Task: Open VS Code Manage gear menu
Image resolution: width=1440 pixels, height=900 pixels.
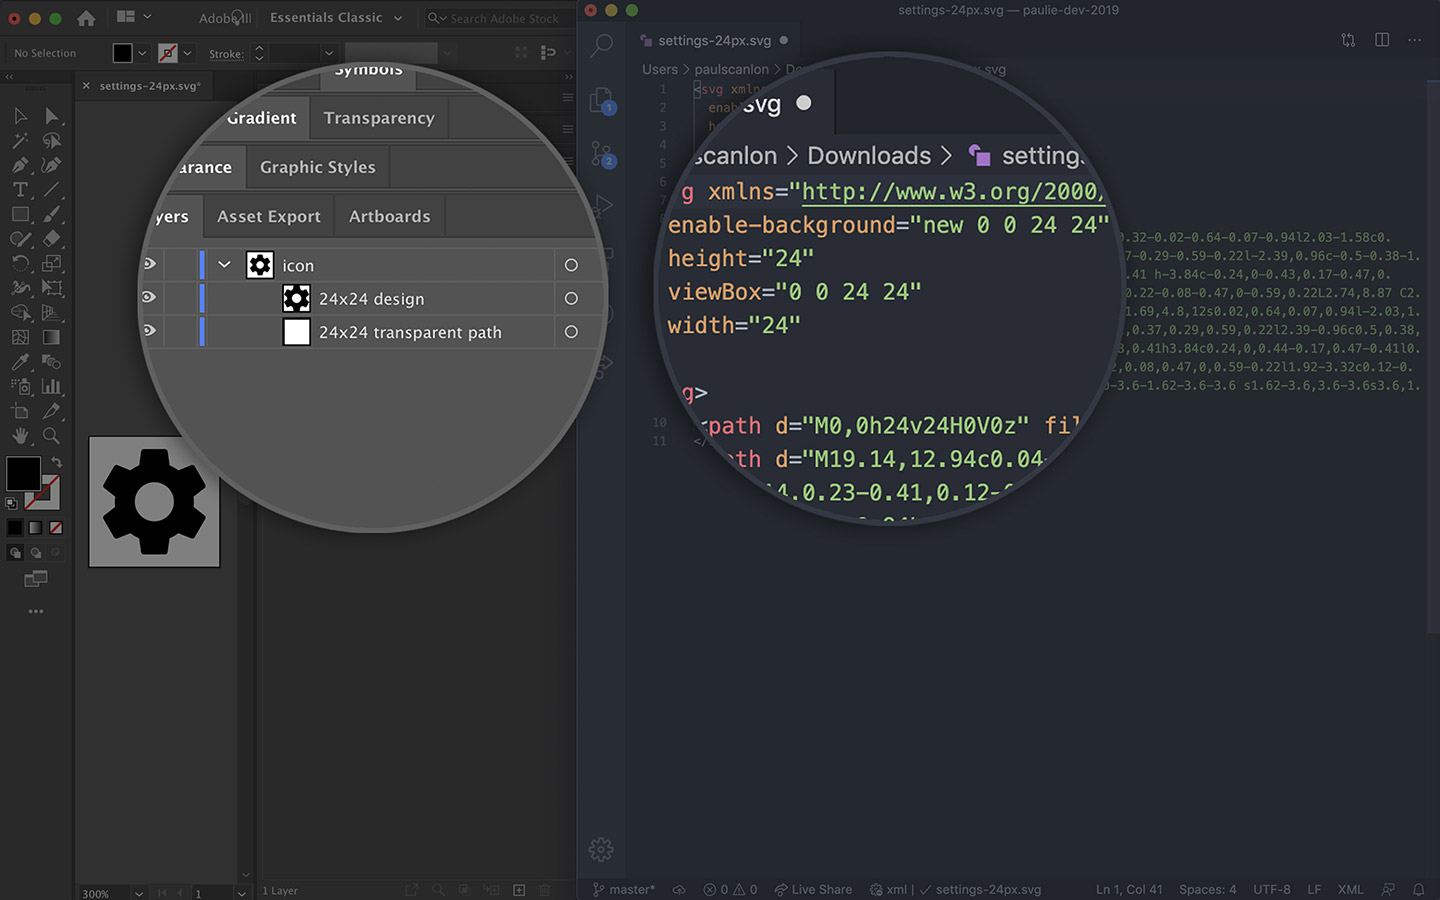Action: click(601, 849)
